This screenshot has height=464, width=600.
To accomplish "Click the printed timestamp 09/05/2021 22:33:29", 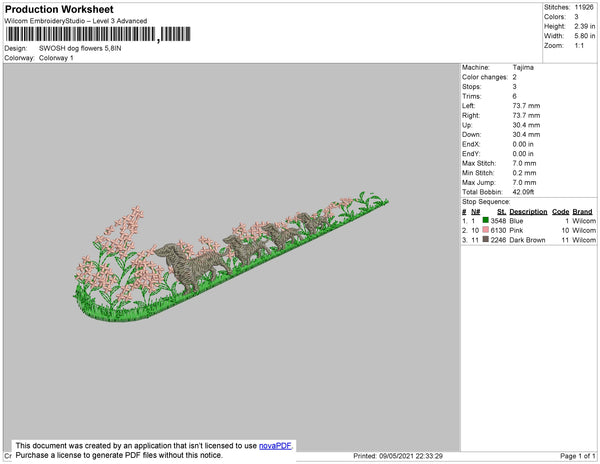I will 411,456.
